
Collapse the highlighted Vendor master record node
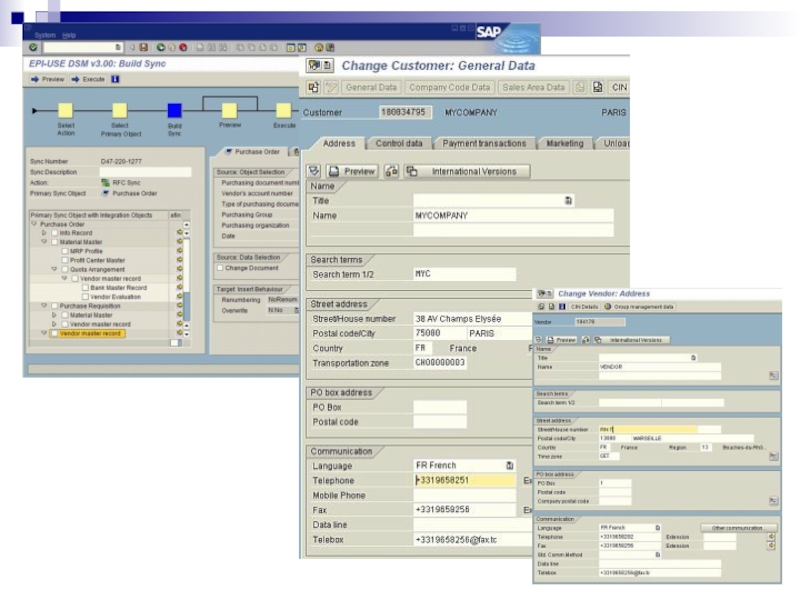44,333
